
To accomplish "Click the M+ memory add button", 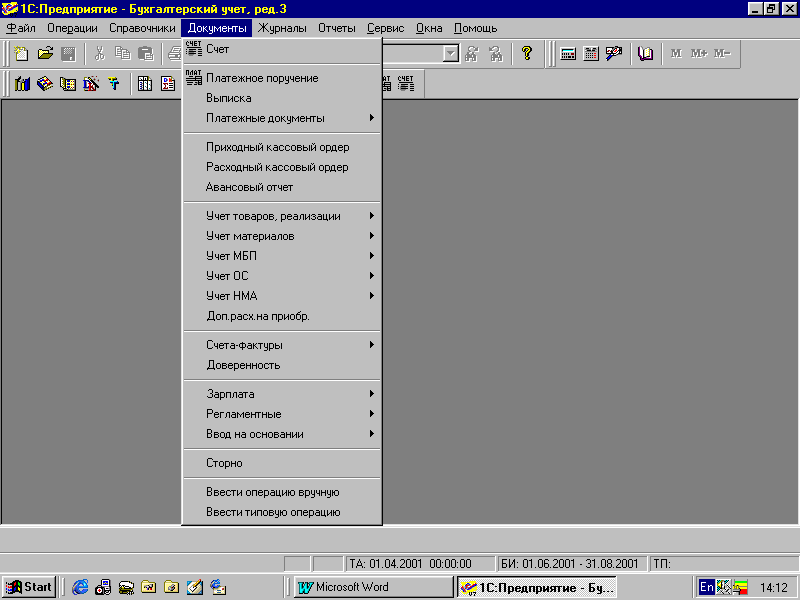I will pos(699,54).
